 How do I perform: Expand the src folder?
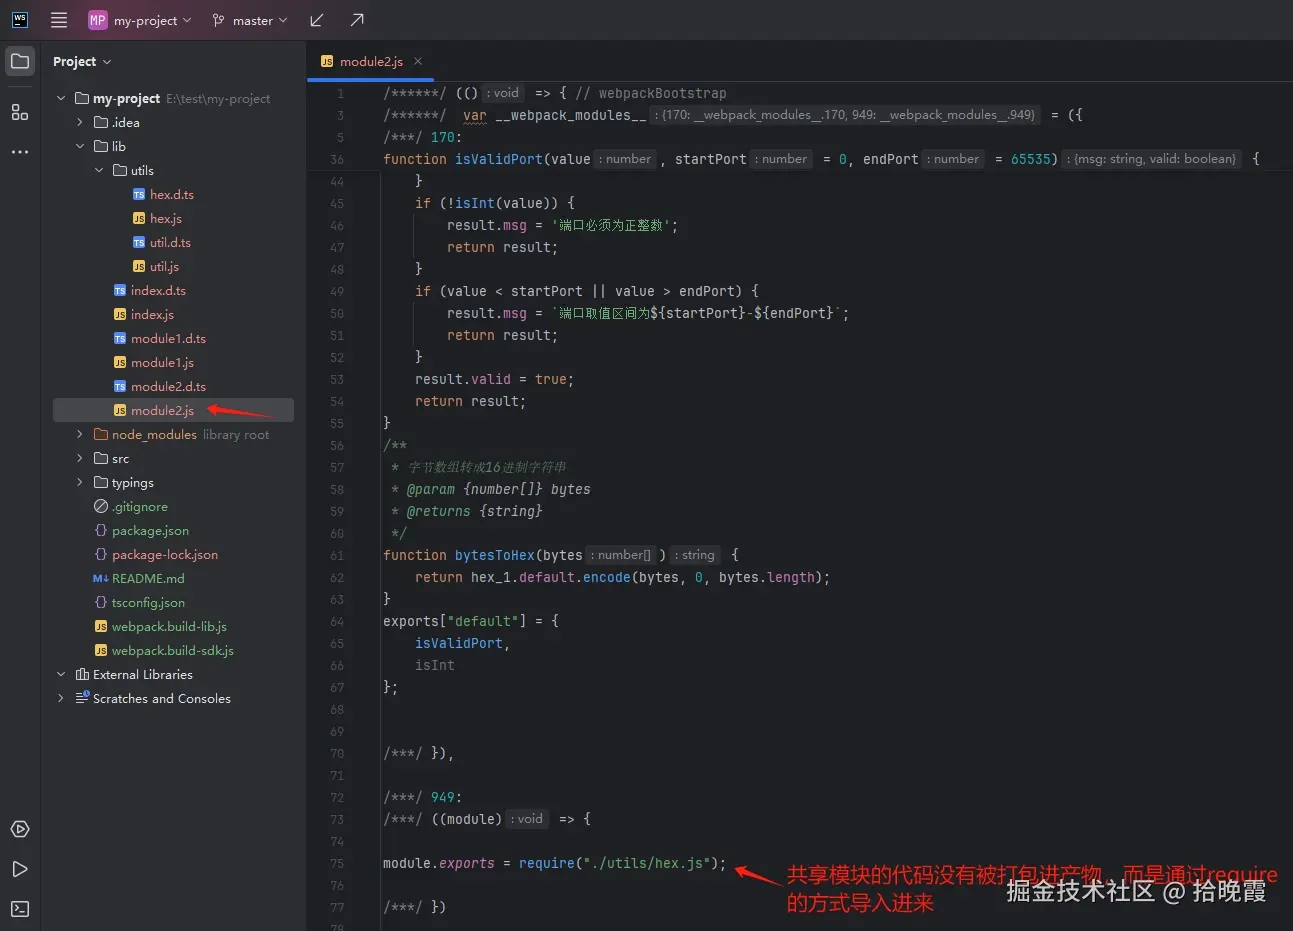(80, 458)
